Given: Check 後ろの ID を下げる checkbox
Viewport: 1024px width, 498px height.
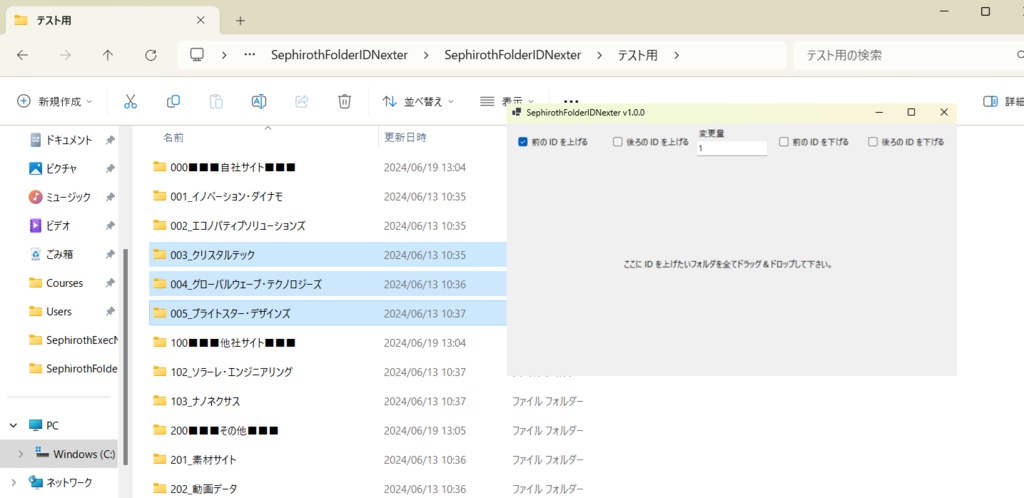Looking at the screenshot, I should [872, 142].
